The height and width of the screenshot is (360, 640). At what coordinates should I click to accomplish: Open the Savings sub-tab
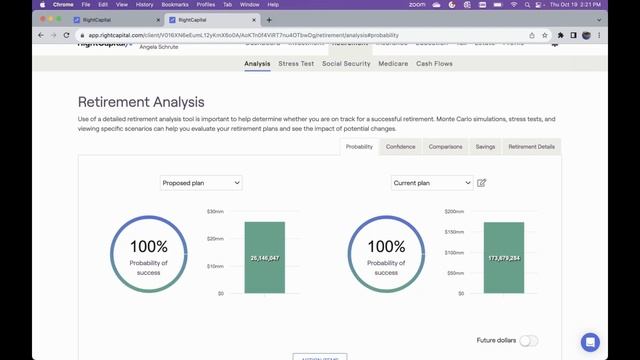click(485, 147)
